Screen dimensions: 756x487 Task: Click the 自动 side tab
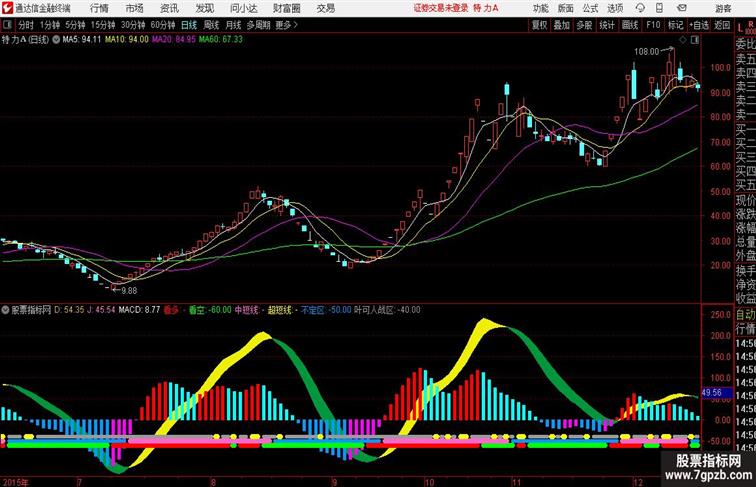coord(745,314)
